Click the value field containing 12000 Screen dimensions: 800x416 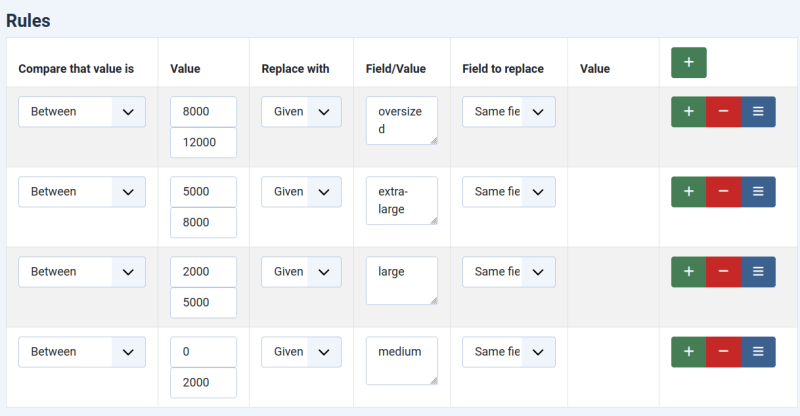[203, 143]
